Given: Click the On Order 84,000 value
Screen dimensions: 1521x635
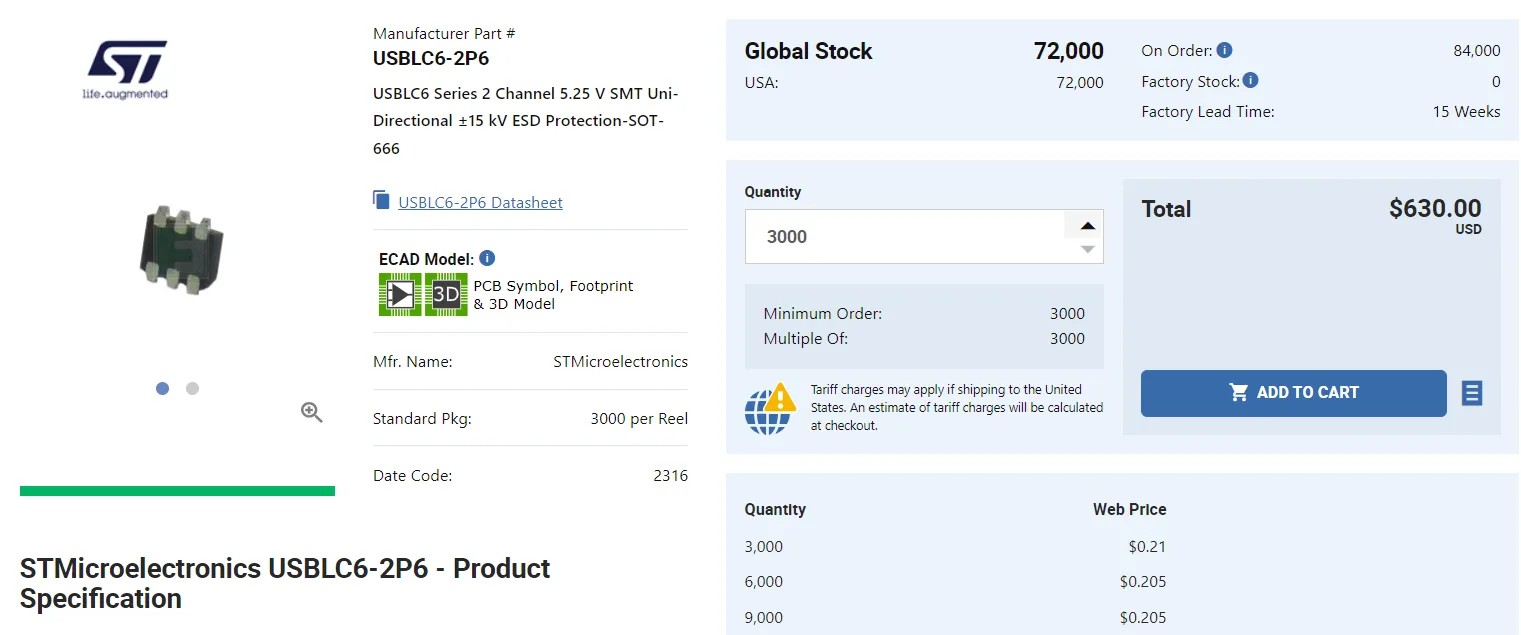Looking at the screenshot, I should [x=1477, y=50].
